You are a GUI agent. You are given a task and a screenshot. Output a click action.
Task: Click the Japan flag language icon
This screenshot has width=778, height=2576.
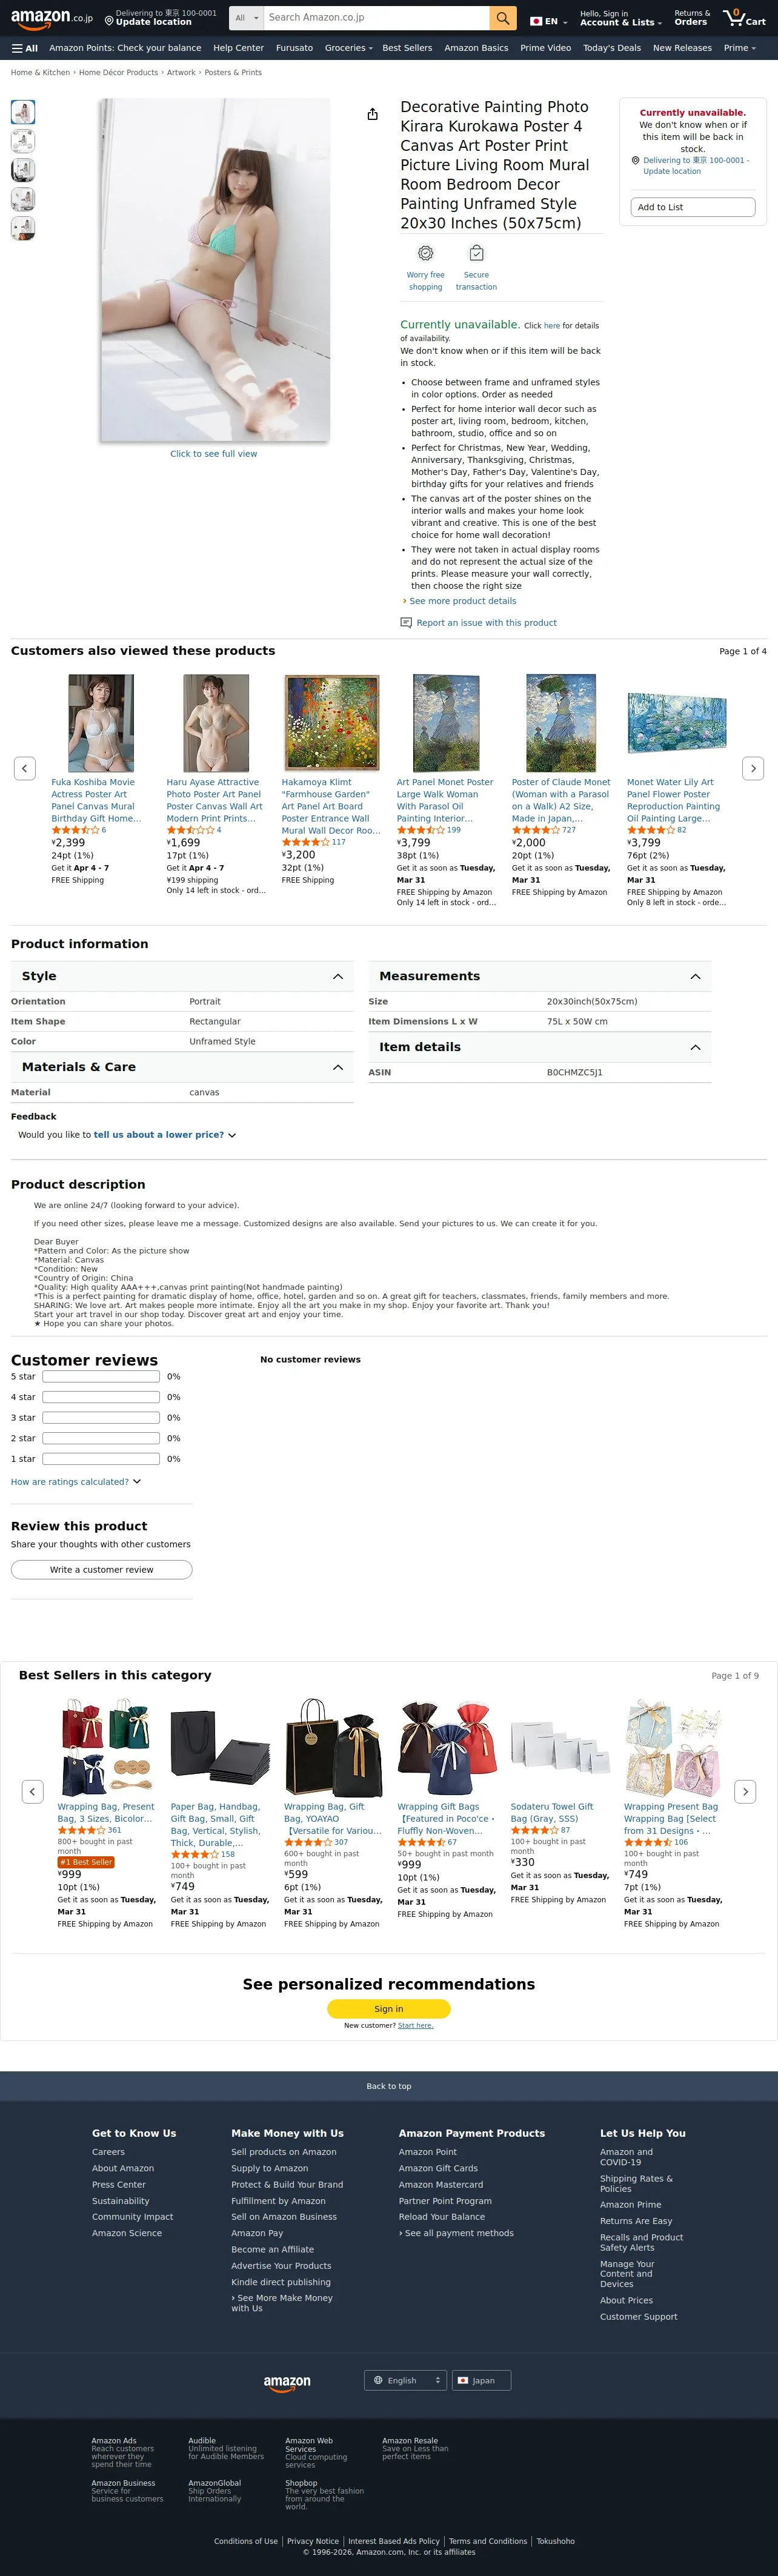(x=536, y=21)
